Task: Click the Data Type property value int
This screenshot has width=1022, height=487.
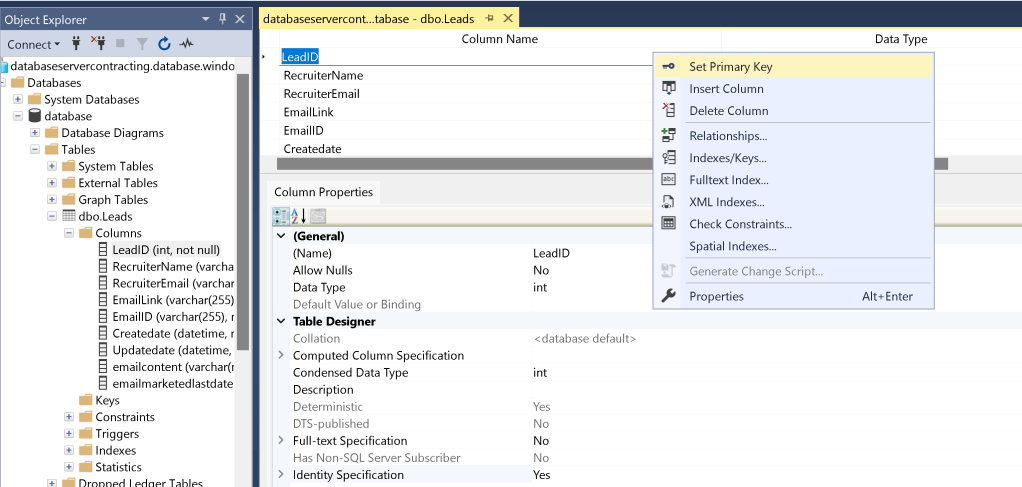Action: 540,287
